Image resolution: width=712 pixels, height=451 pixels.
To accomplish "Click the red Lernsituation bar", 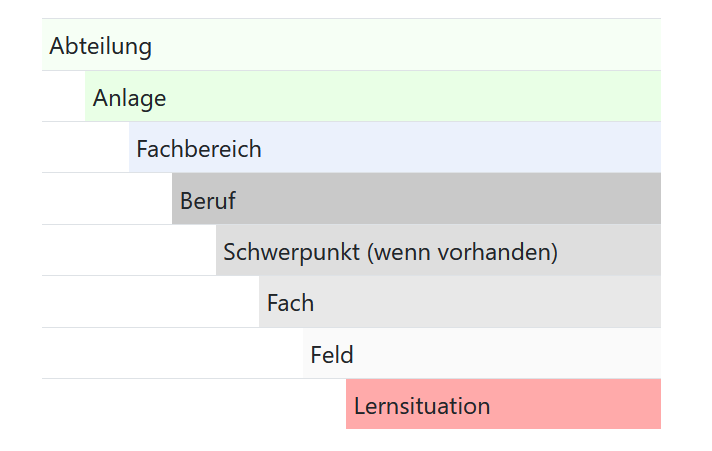I will [580, 405].
